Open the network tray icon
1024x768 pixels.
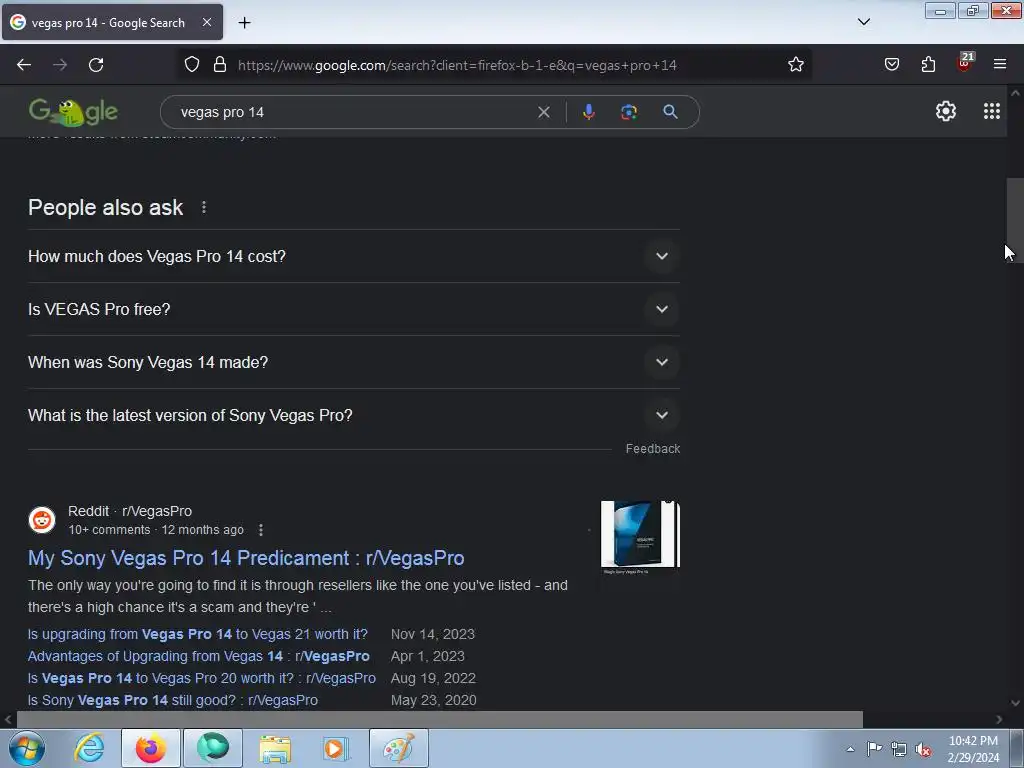pos(899,749)
